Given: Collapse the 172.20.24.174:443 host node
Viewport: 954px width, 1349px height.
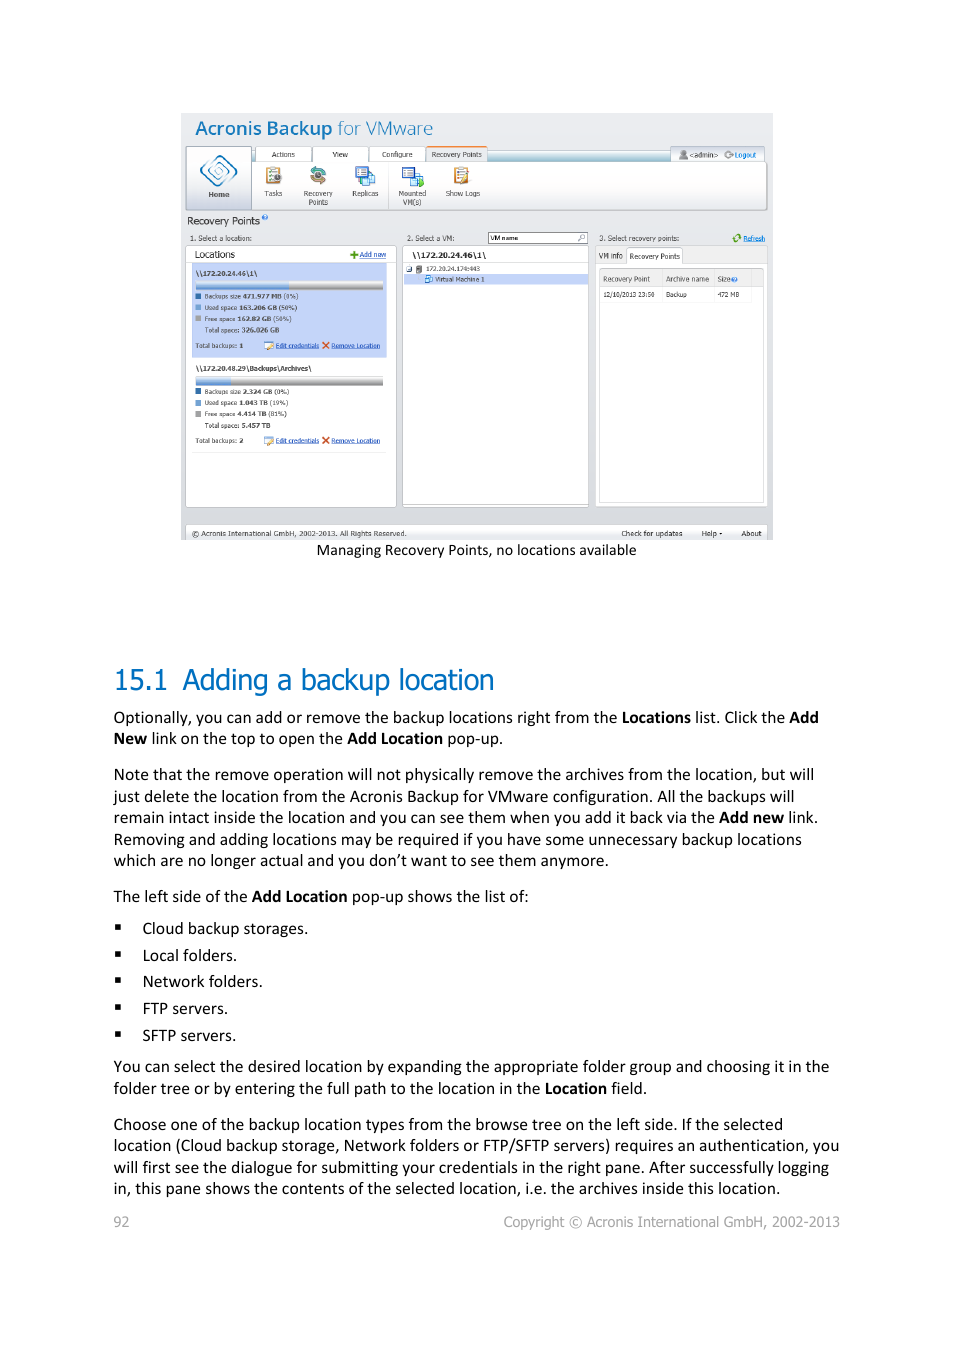Looking at the screenshot, I should 409,269.
